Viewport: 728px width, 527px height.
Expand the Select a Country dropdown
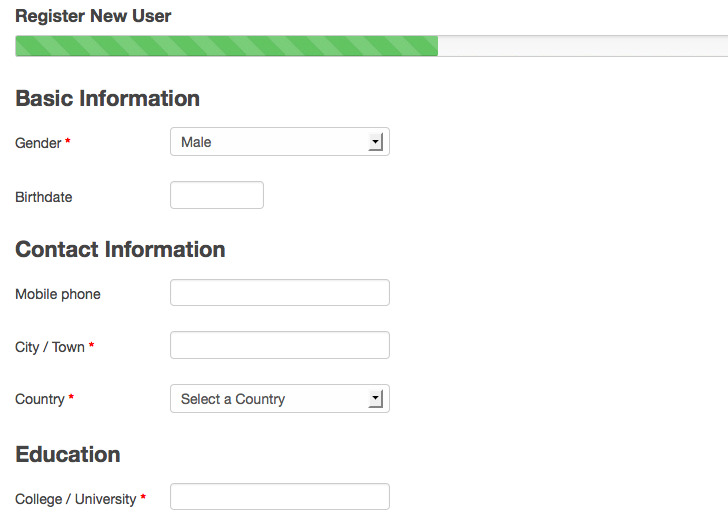(280, 398)
